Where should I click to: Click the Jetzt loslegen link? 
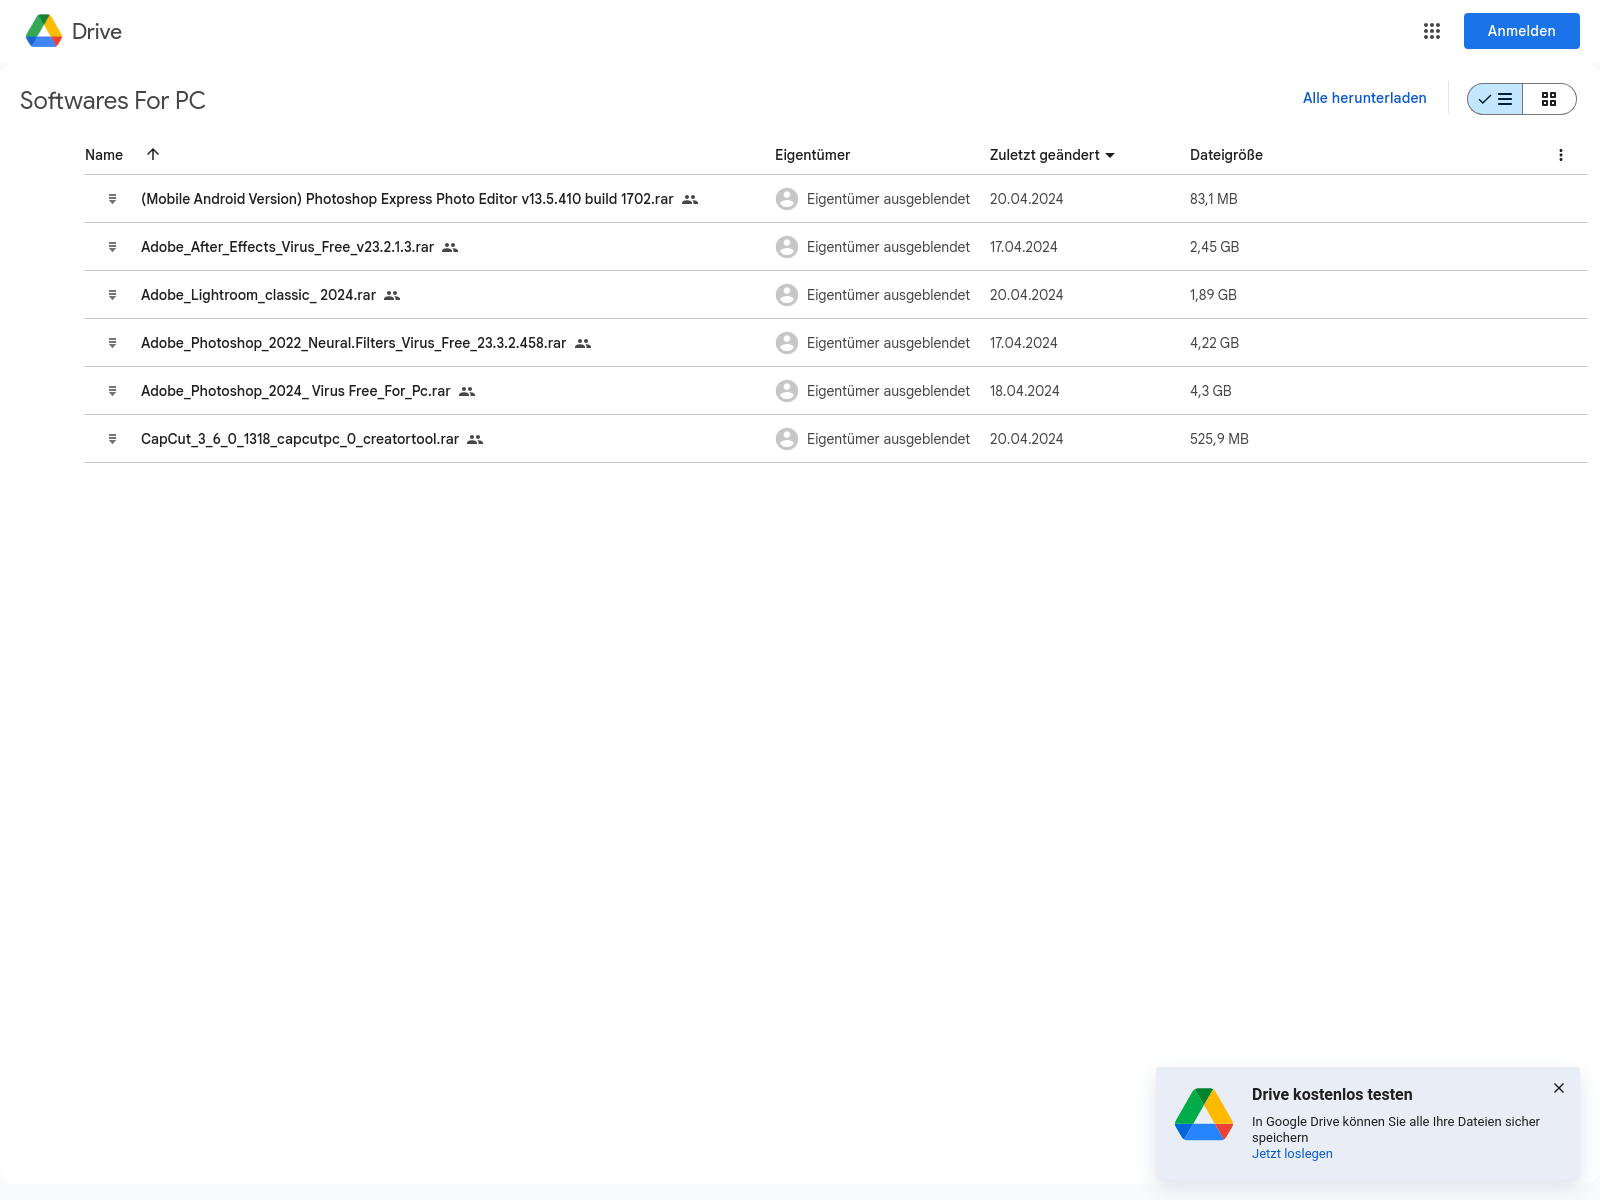point(1292,1154)
